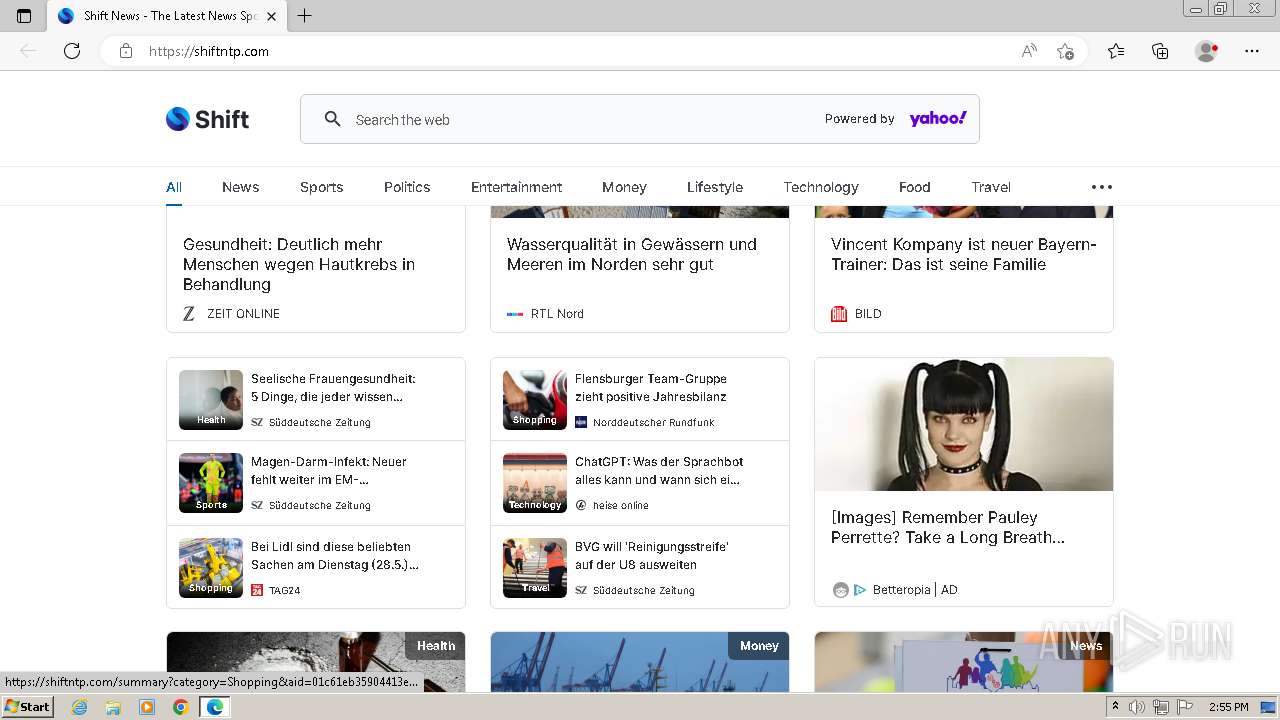The image size is (1280, 720).
Task: Click the AdChoices icon beside Betteropia
Action: 860,590
